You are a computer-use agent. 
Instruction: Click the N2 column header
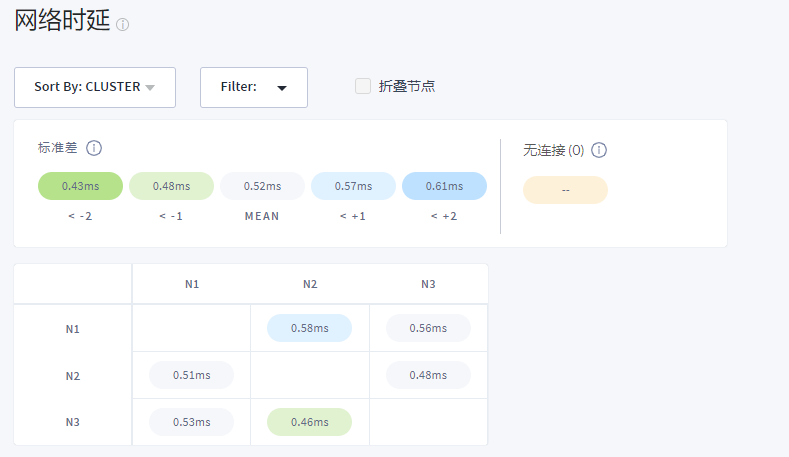[310, 284]
